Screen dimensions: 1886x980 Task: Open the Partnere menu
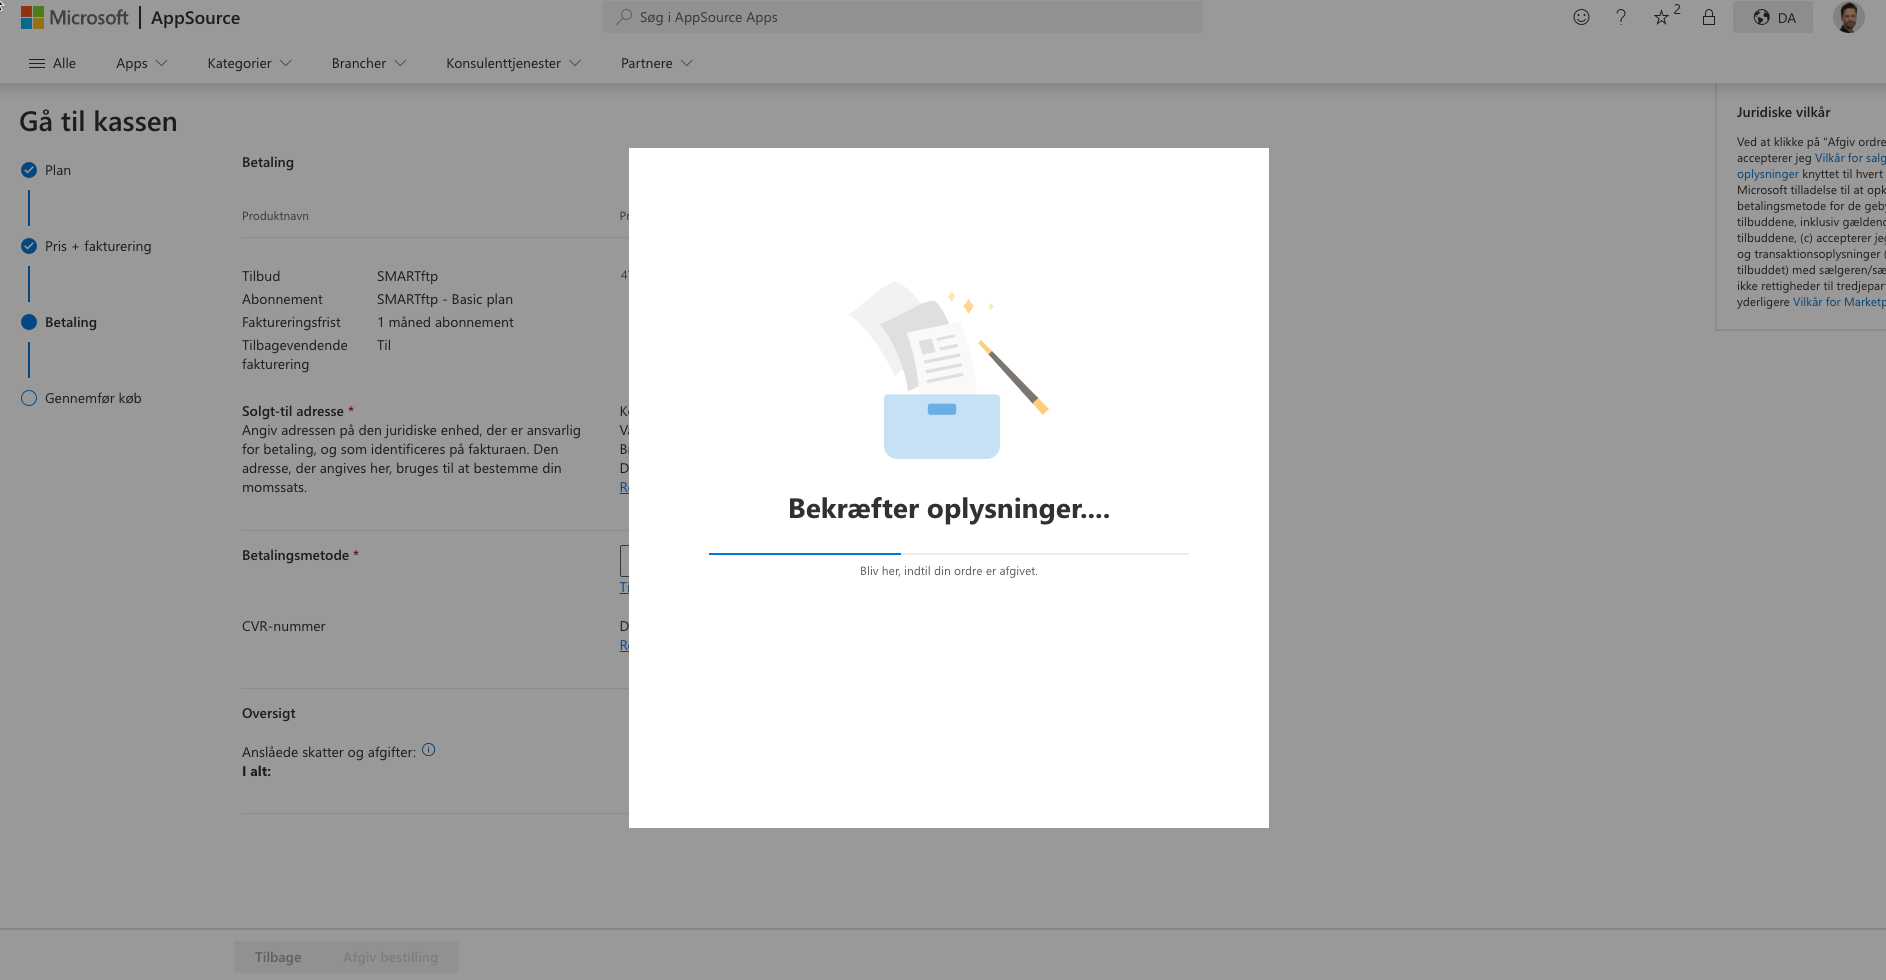point(656,63)
